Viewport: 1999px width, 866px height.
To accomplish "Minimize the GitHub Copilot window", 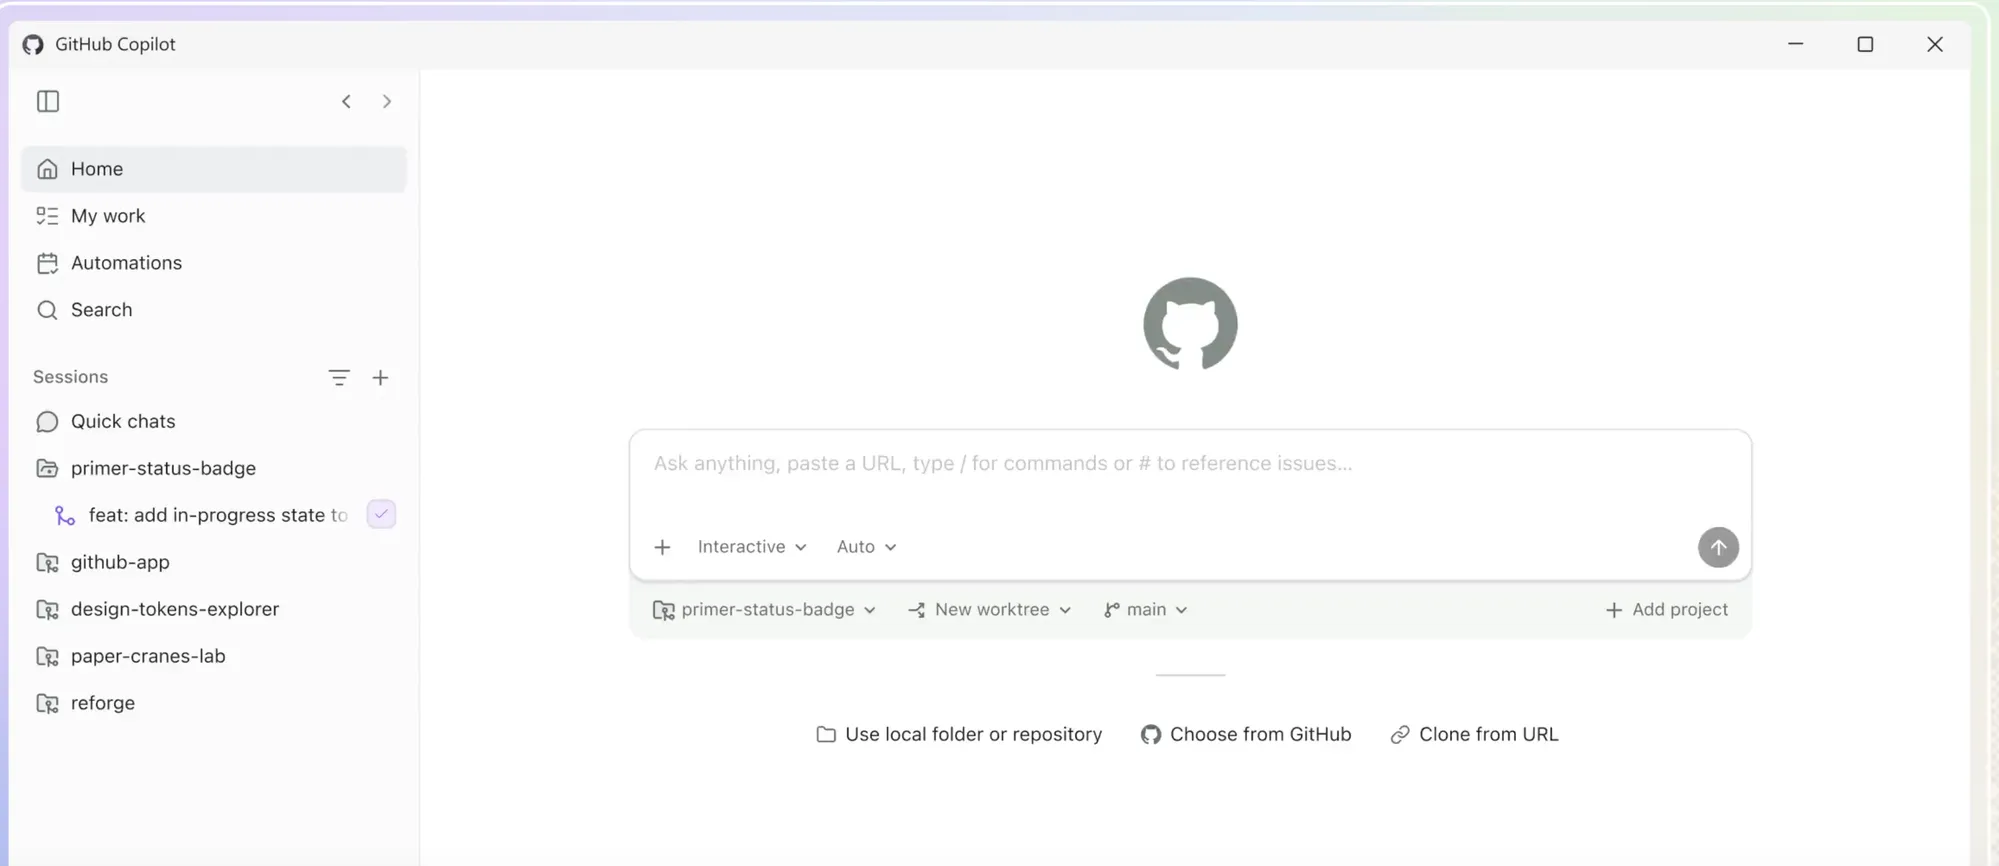I will 1796,45.
